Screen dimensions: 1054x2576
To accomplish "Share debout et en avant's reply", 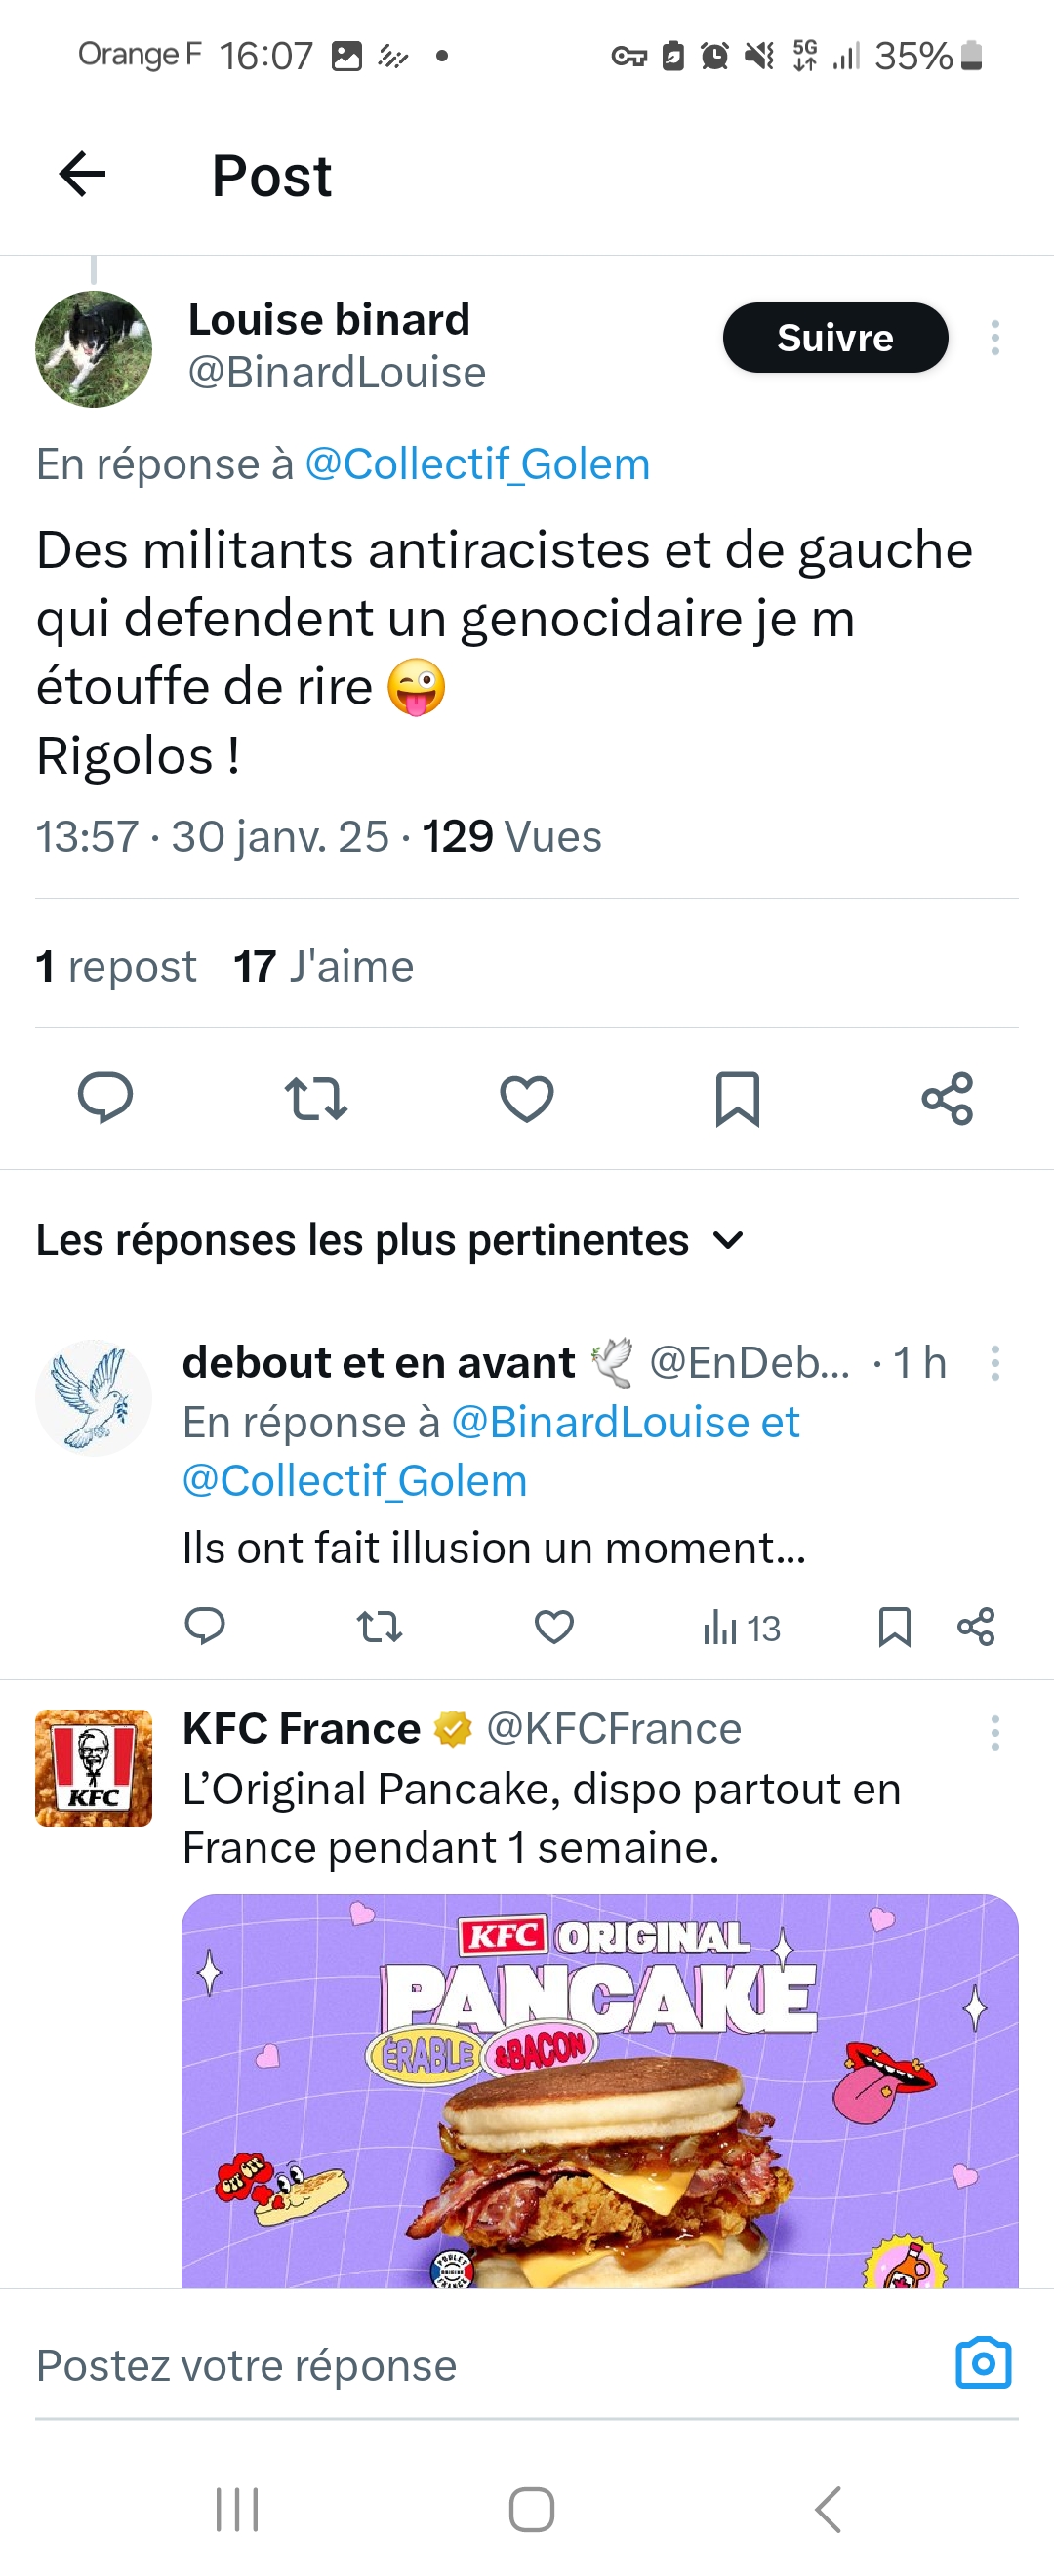I will (x=976, y=1627).
